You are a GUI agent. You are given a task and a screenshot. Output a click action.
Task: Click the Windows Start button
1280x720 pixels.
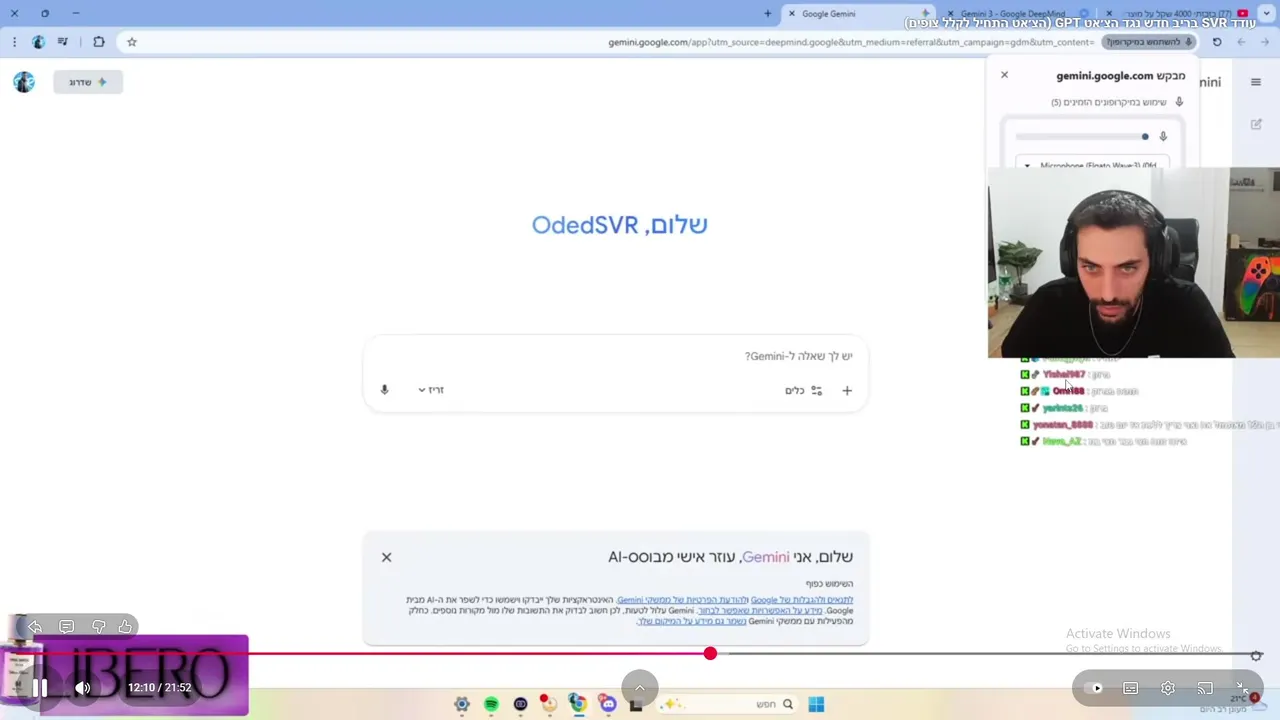(816, 704)
